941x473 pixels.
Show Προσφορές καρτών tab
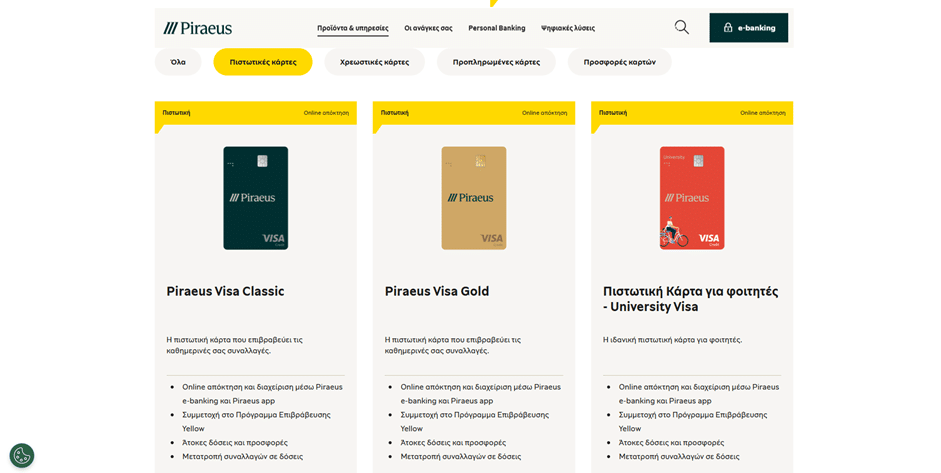(x=619, y=62)
